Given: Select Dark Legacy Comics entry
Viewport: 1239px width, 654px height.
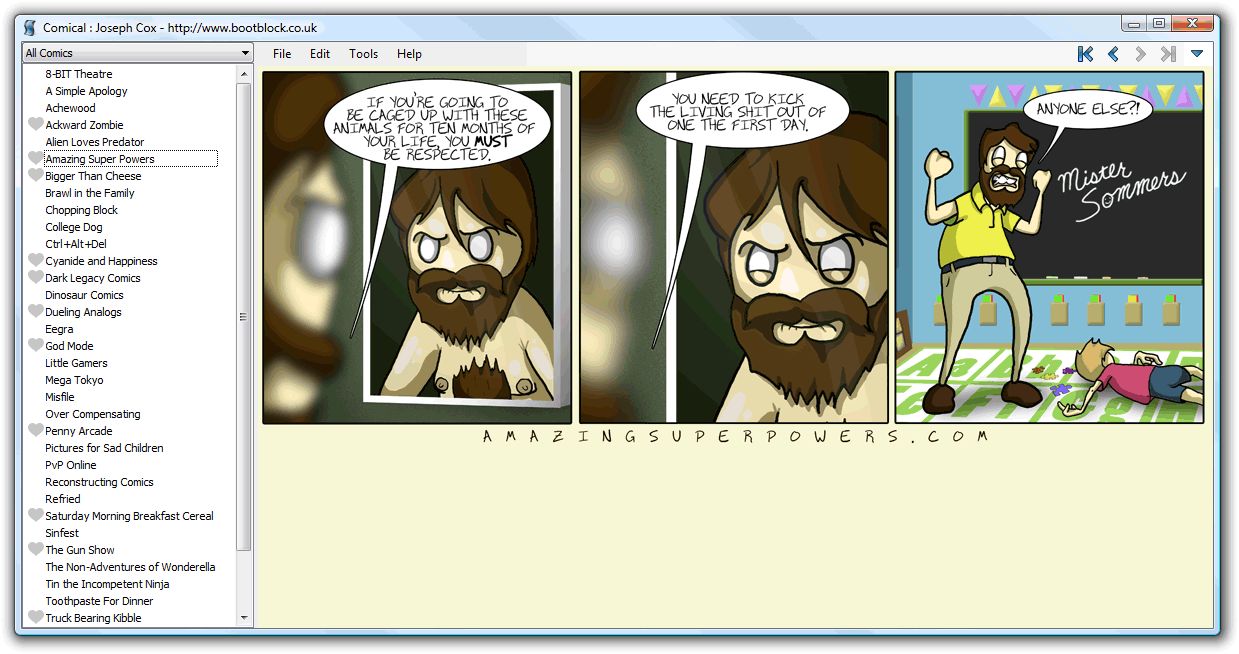Looking at the screenshot, I should (93, 278).
